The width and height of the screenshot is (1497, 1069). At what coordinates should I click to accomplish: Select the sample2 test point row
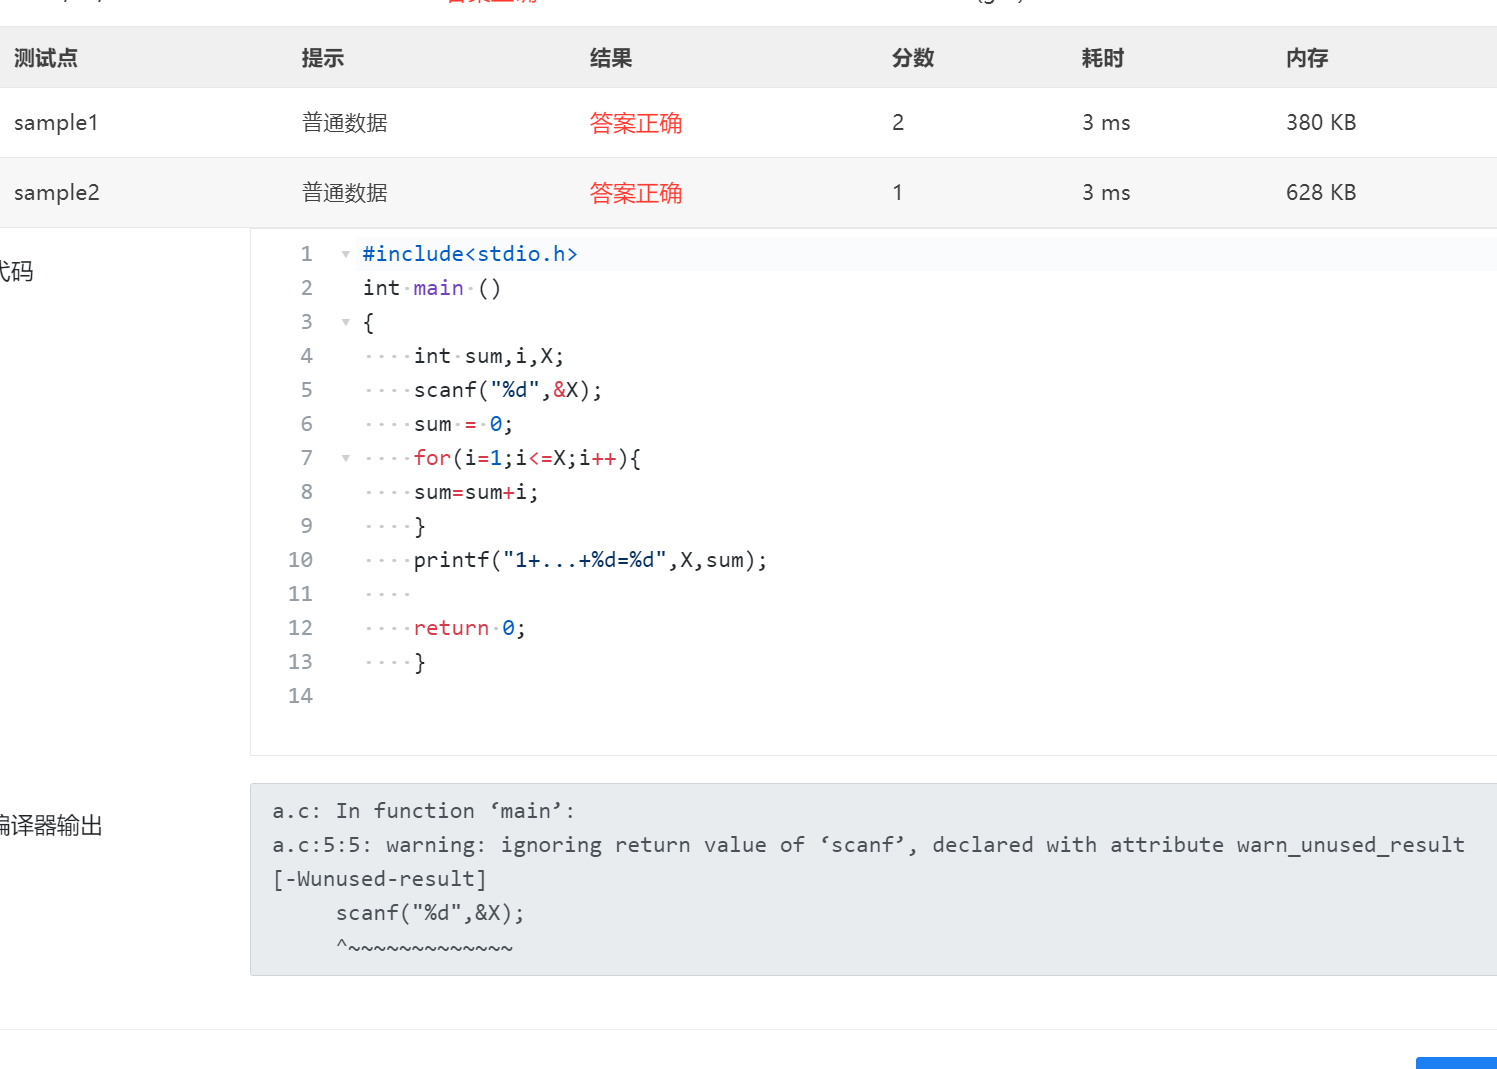57,193
